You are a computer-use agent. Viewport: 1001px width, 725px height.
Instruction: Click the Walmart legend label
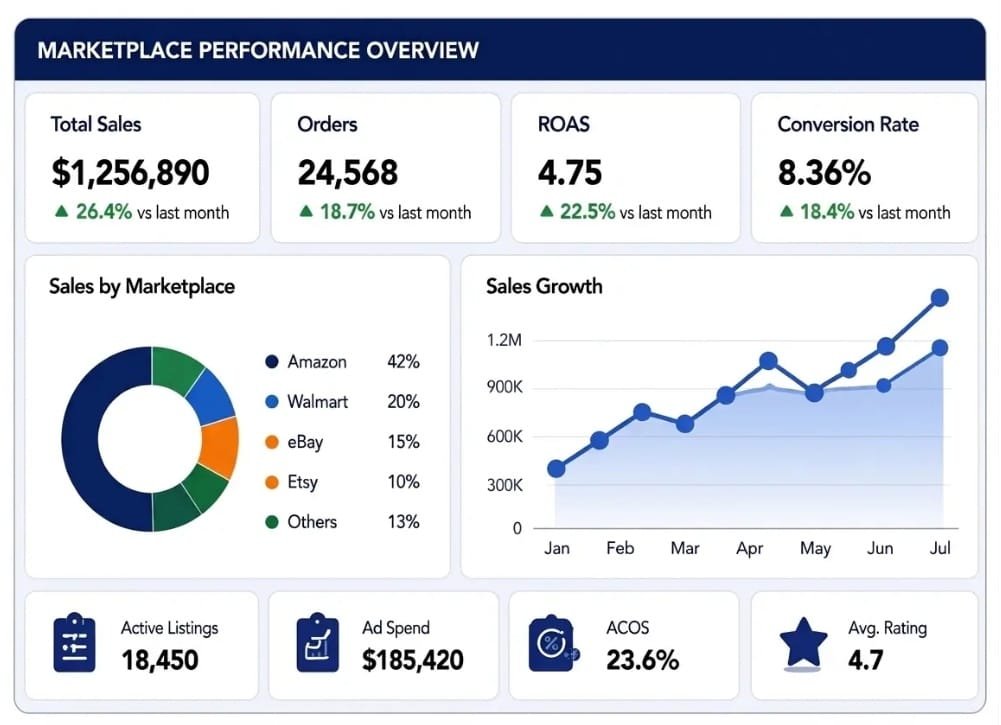318,401
